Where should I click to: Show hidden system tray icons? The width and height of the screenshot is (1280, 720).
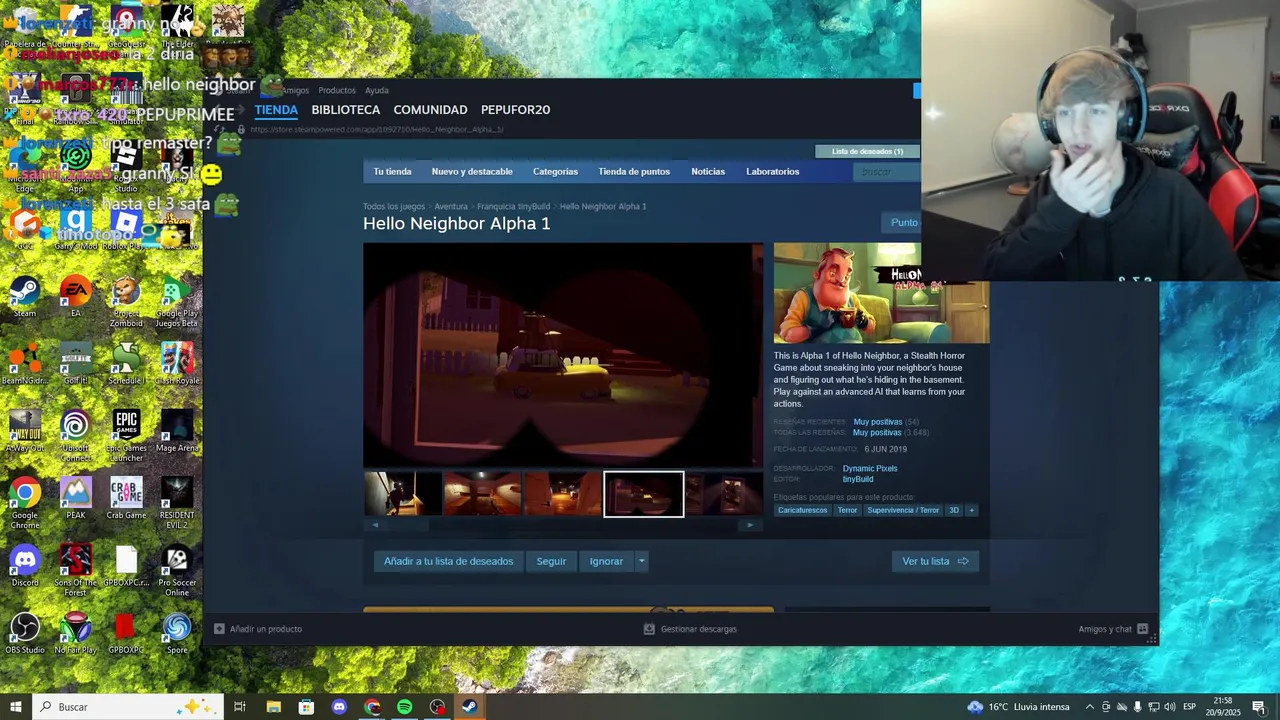[1089, 707]
